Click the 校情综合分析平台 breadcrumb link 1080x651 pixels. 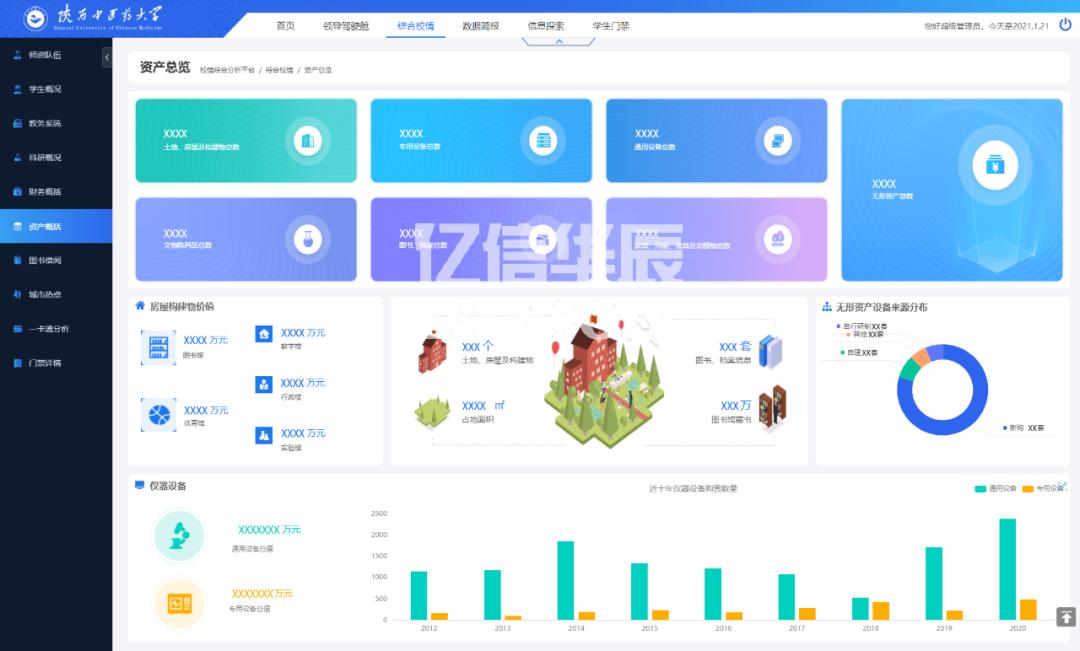click(227, 68)
